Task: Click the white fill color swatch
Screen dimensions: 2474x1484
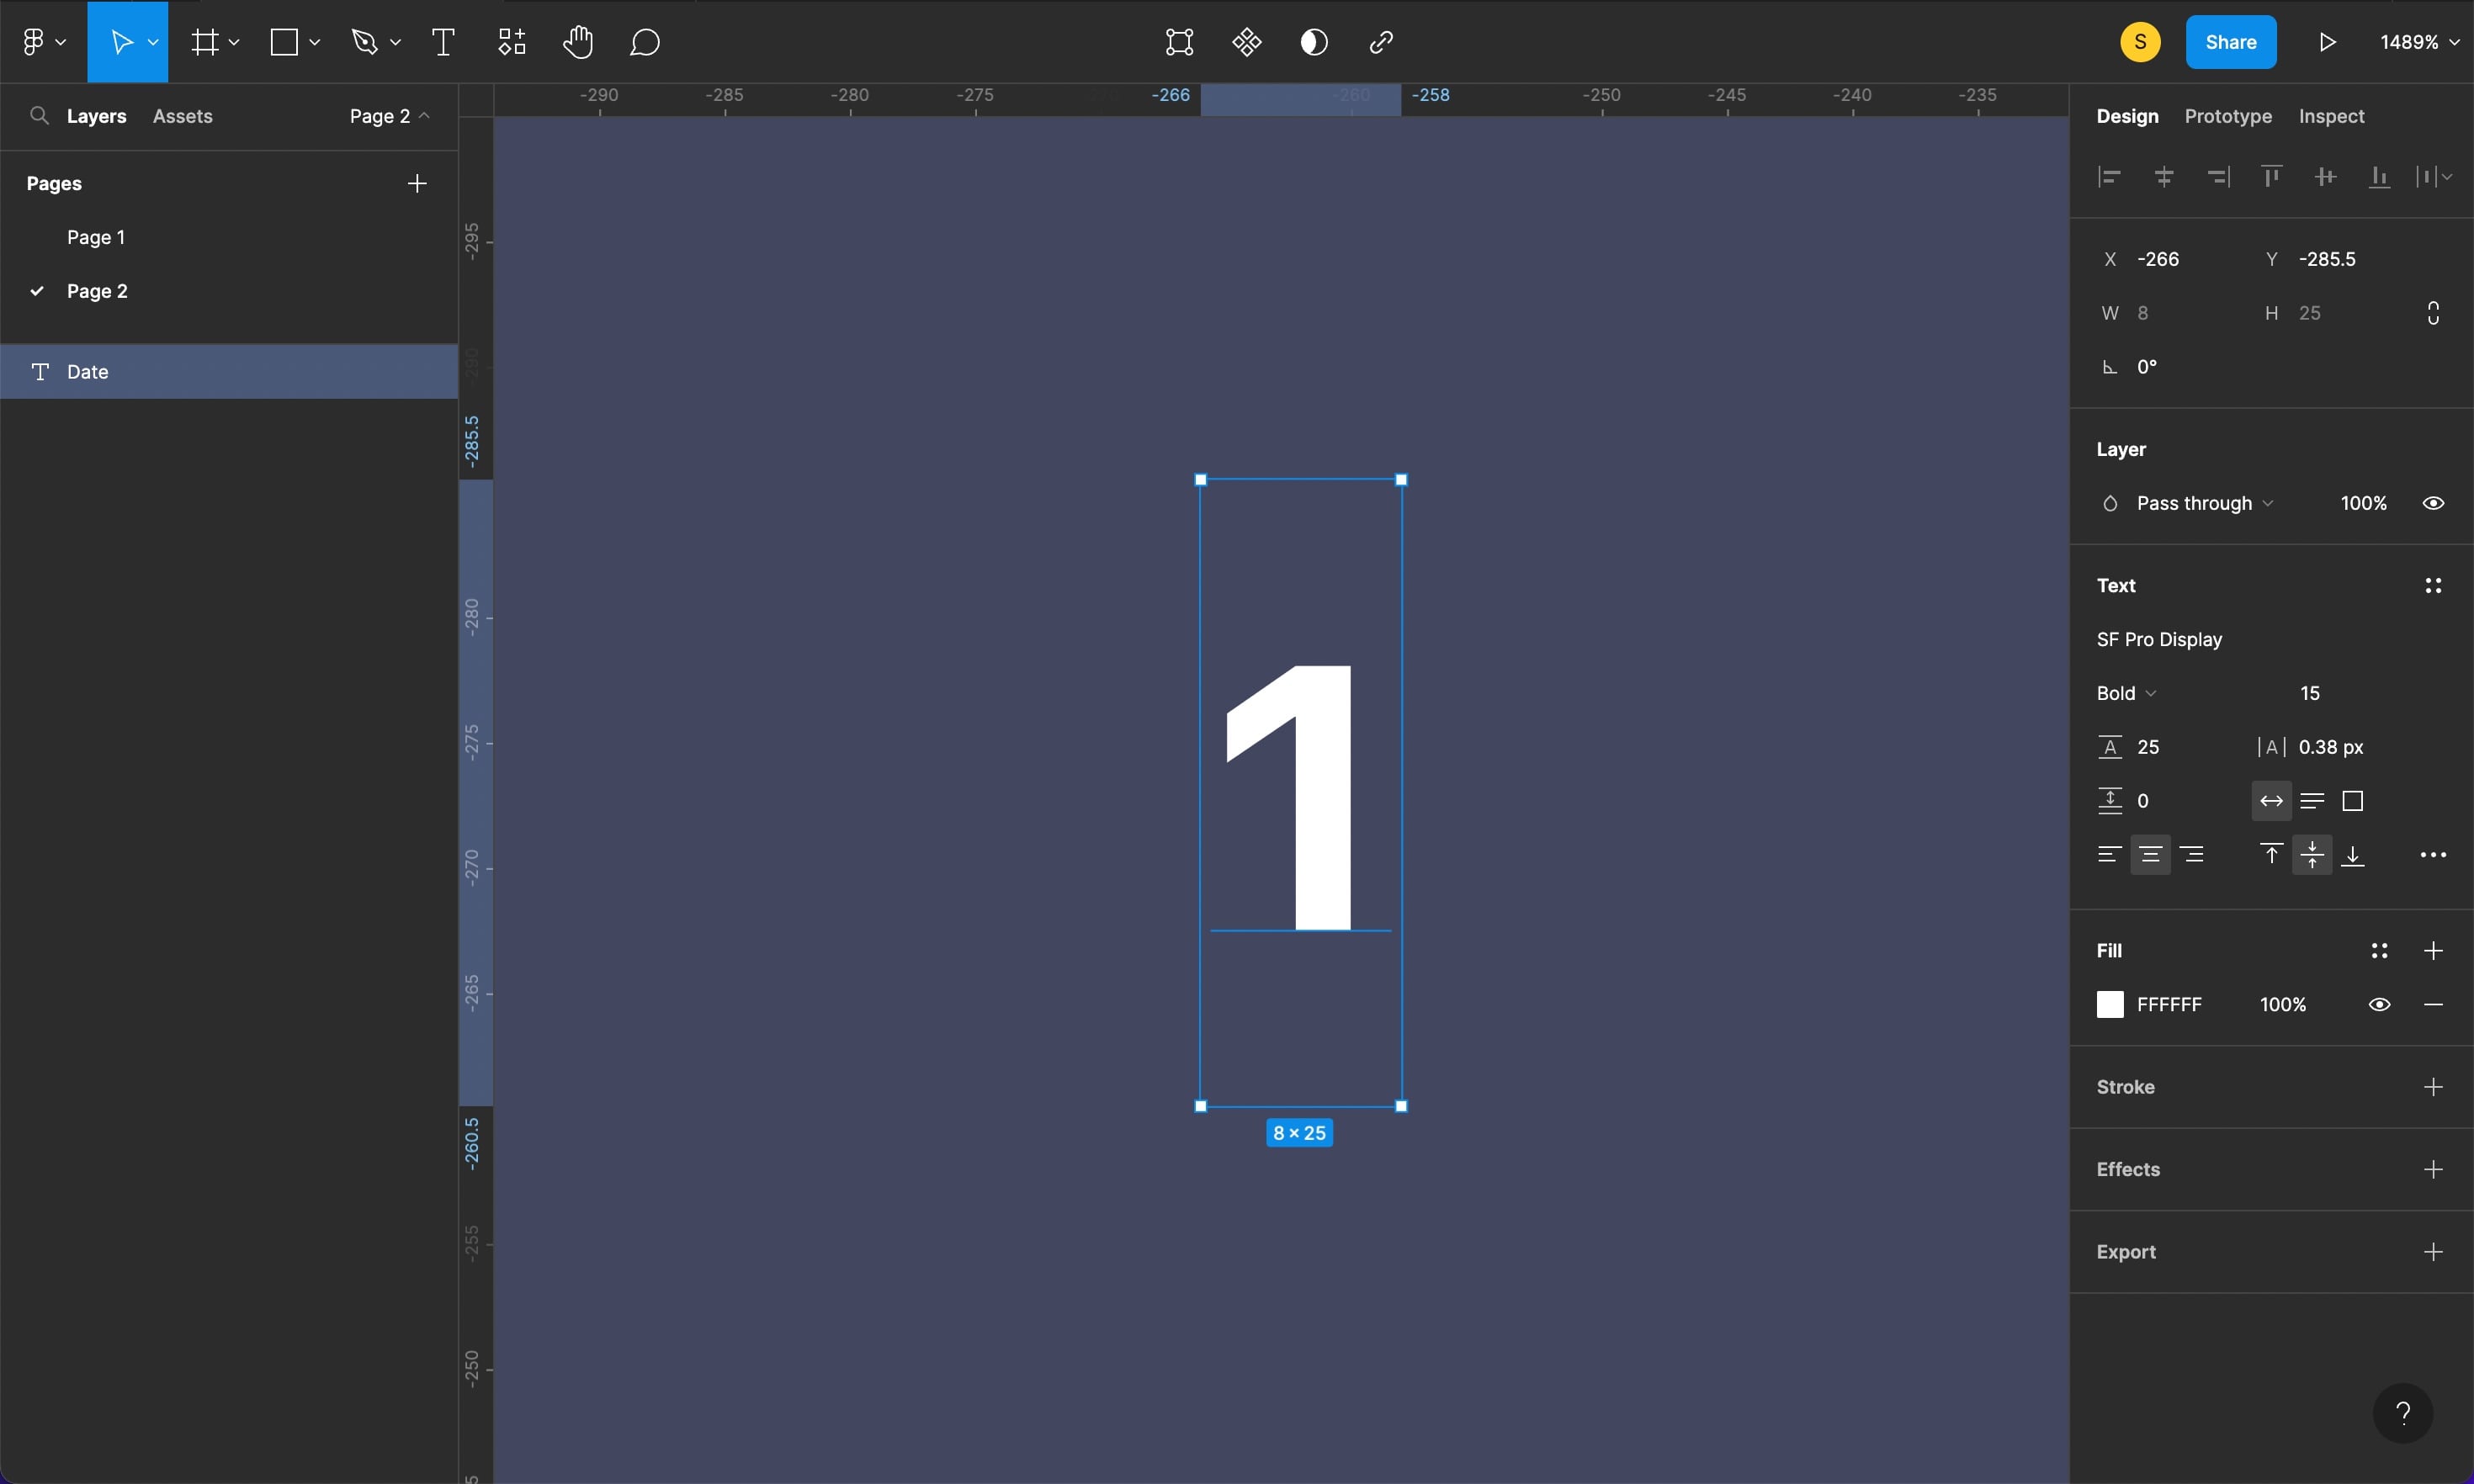Action: 2110,1004
